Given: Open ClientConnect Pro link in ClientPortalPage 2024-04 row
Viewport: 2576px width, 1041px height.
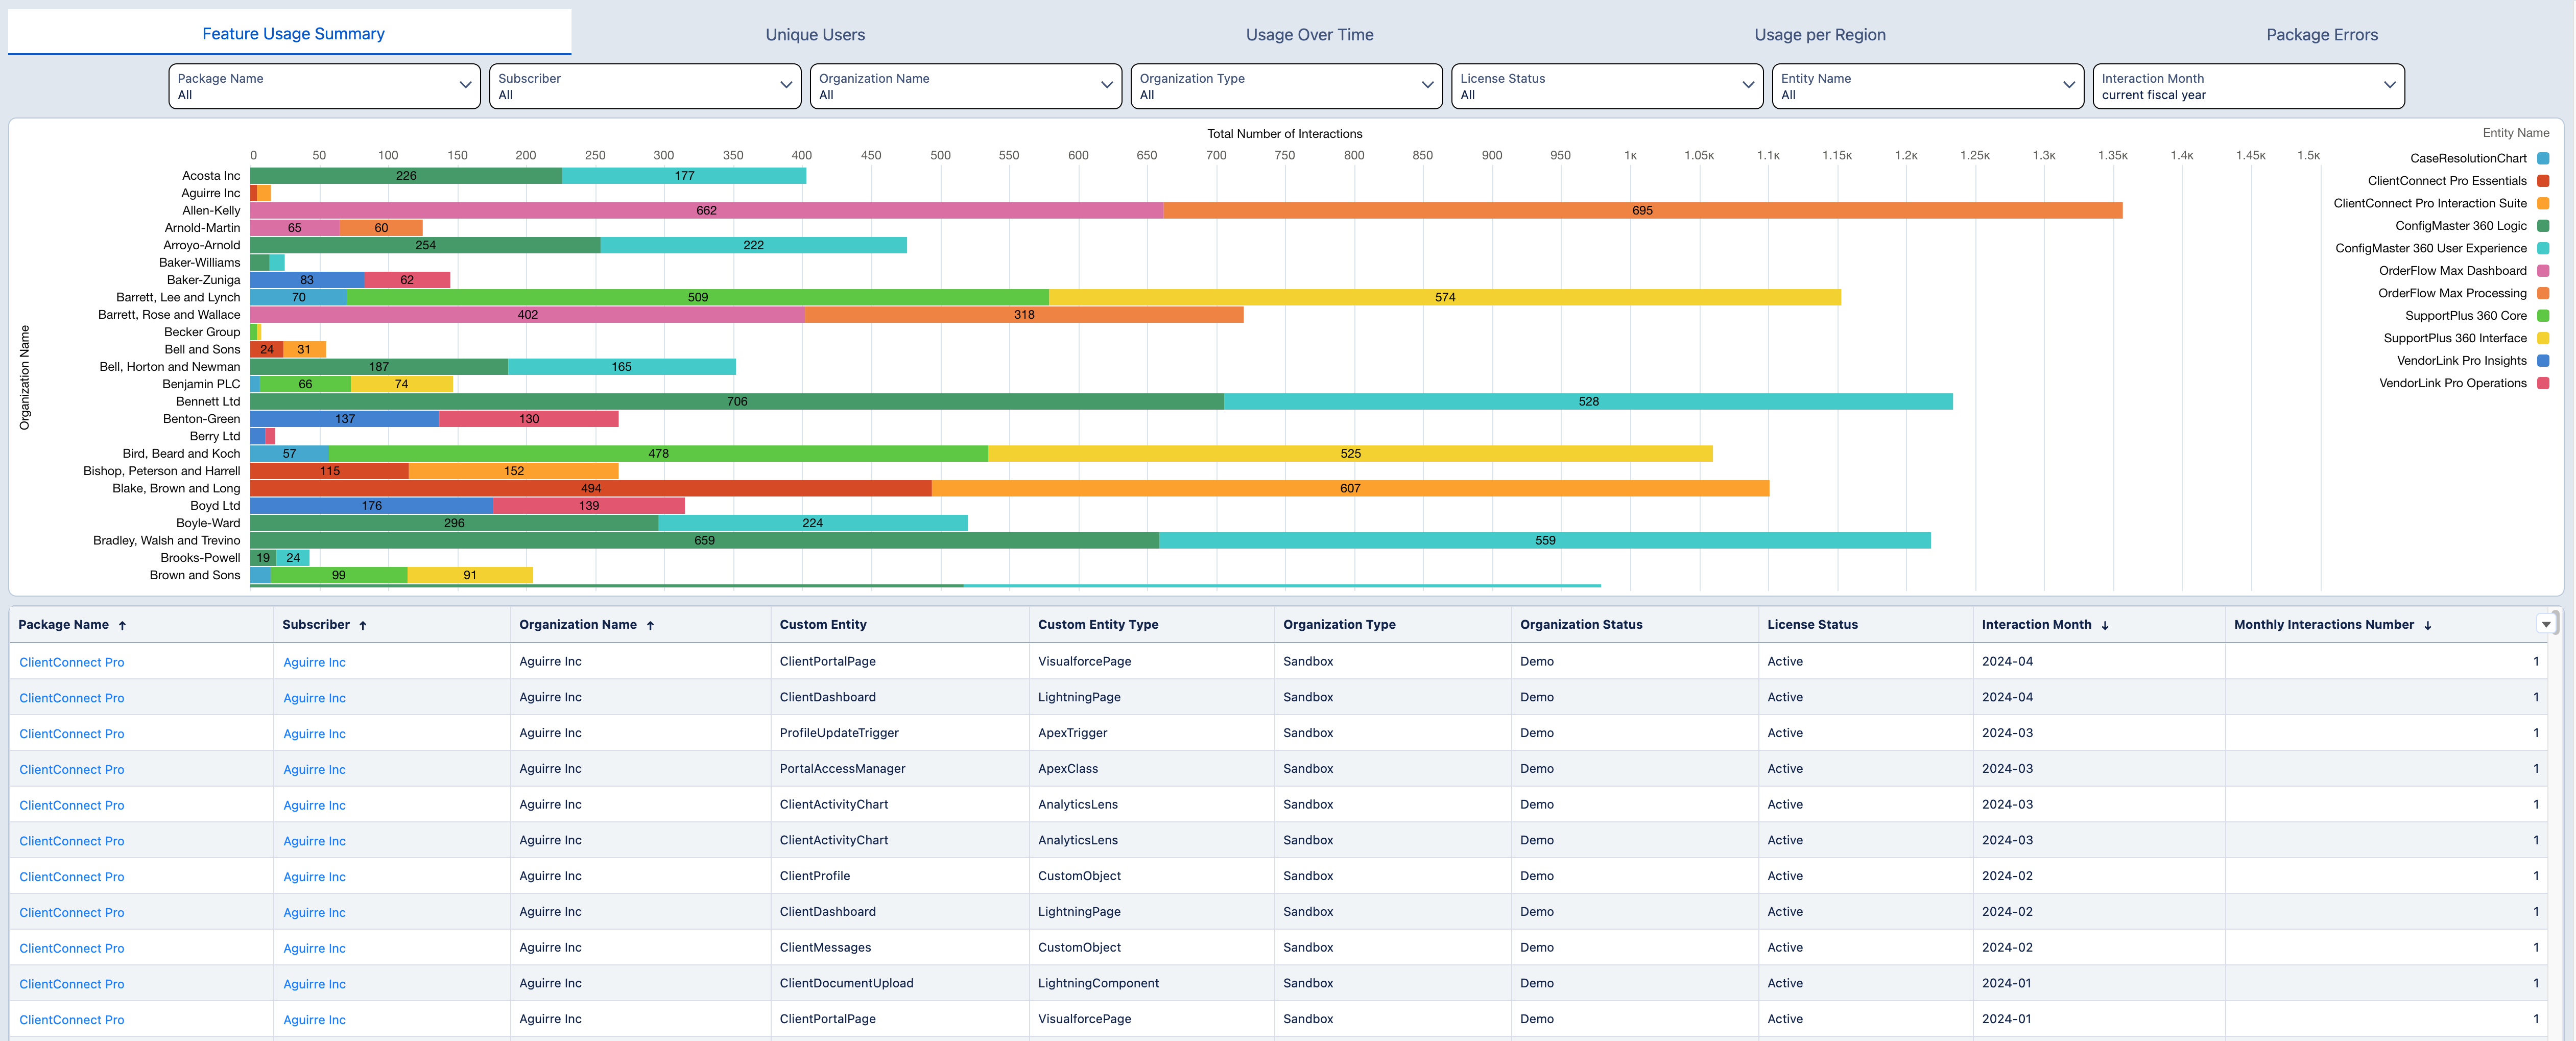Looking at the screenshot, I should click(x=72, y=662).
